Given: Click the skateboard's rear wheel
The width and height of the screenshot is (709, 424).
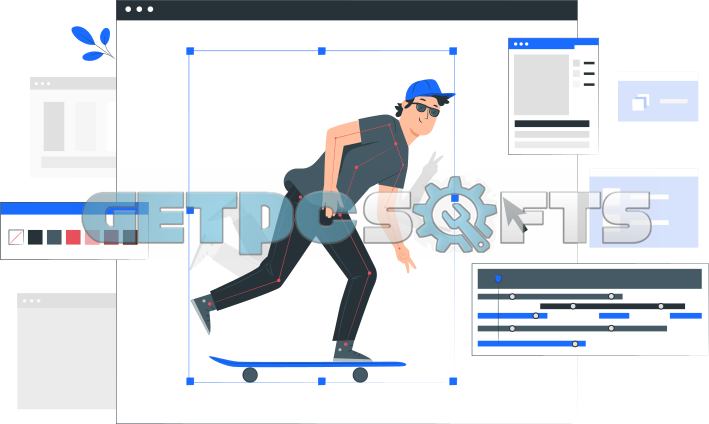Looking at the screenshot, I should pos(250,375).
